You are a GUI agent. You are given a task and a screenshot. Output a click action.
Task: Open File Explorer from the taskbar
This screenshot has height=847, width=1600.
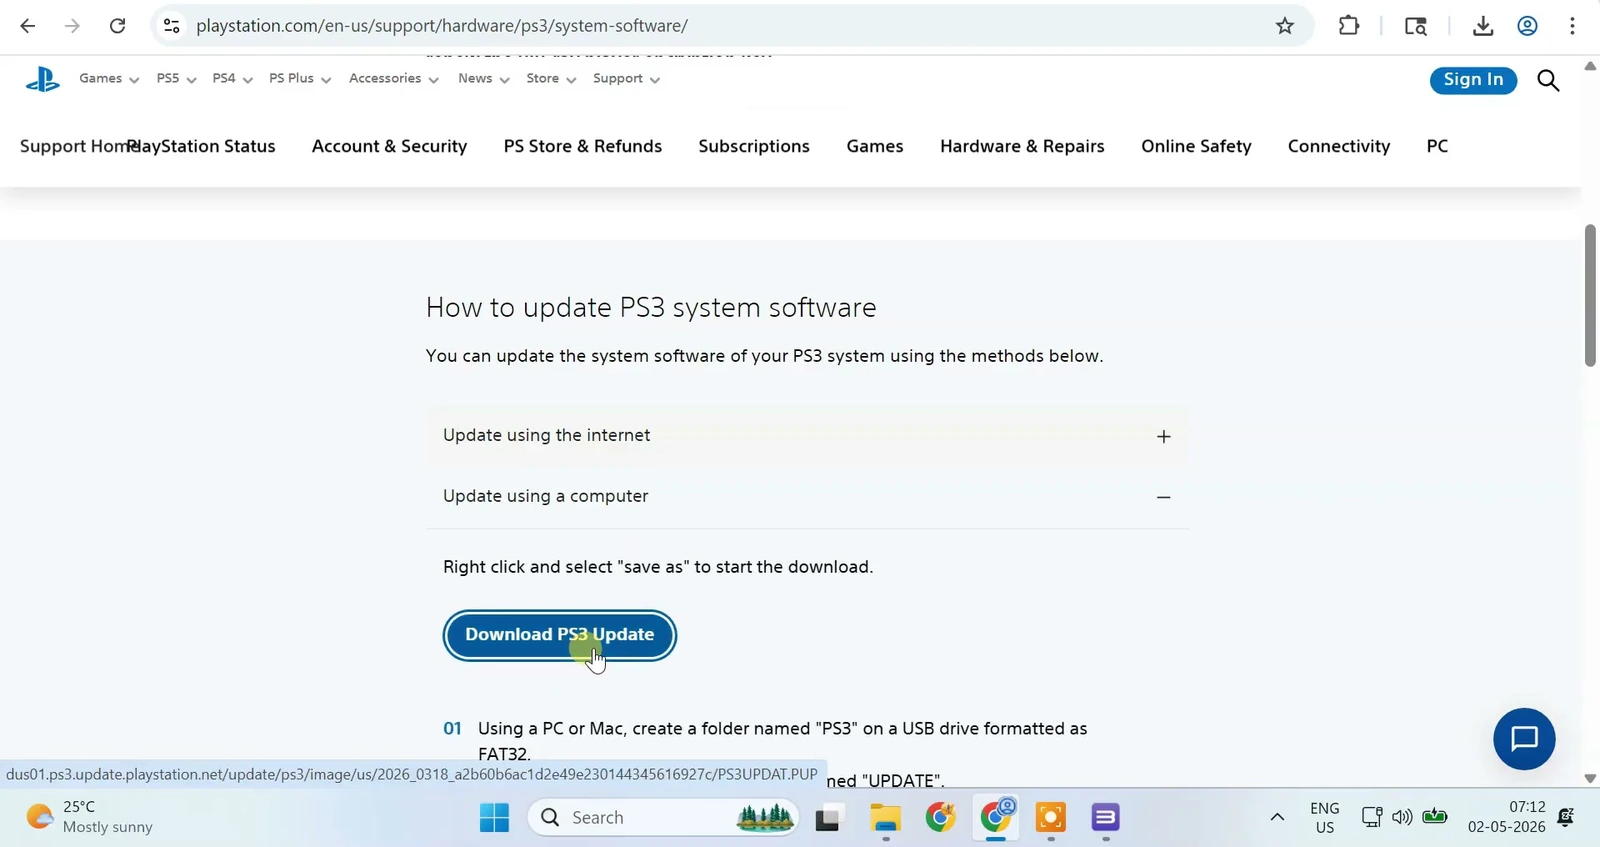tap(885, 818)
